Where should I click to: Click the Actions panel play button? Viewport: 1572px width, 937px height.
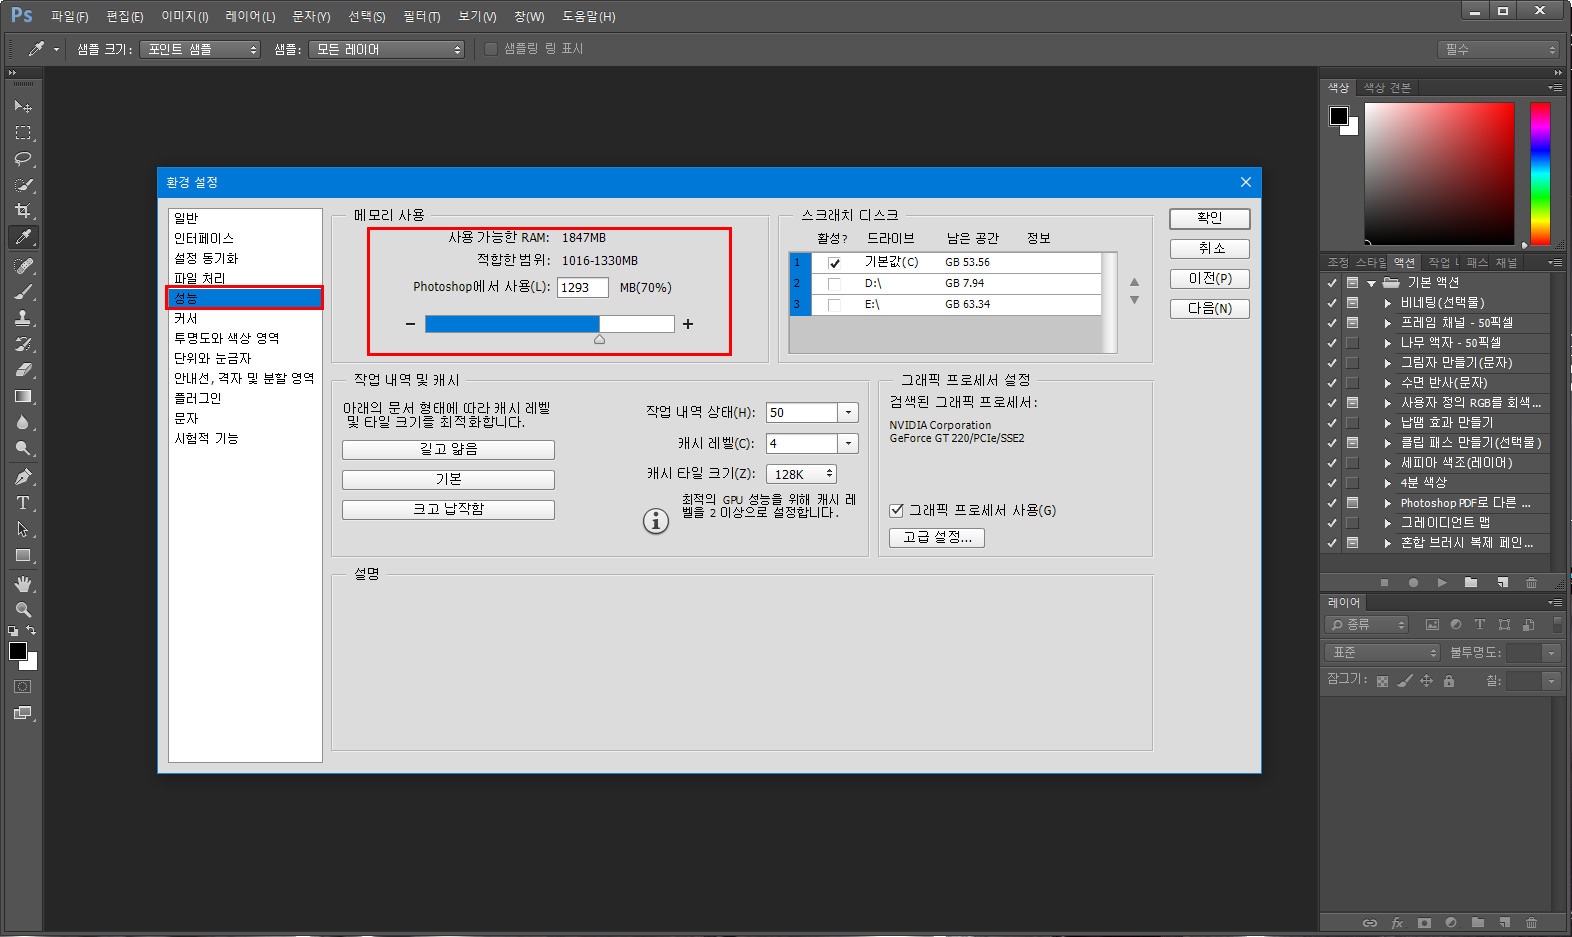click(1442, 582)
